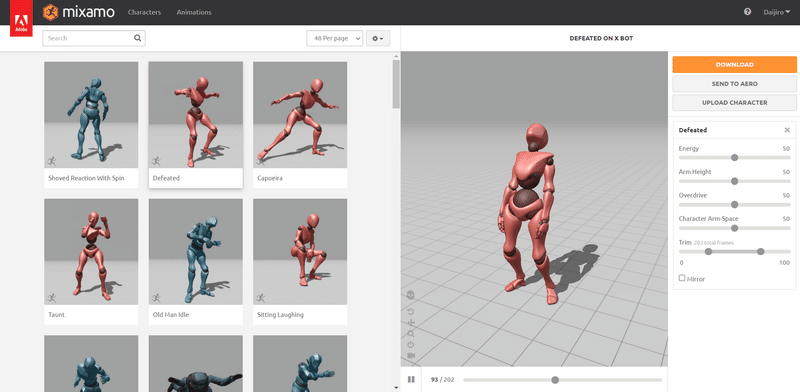800x392 pixels.
Task: Click the reset camera power icon
Action: click(x=411, y=345)
